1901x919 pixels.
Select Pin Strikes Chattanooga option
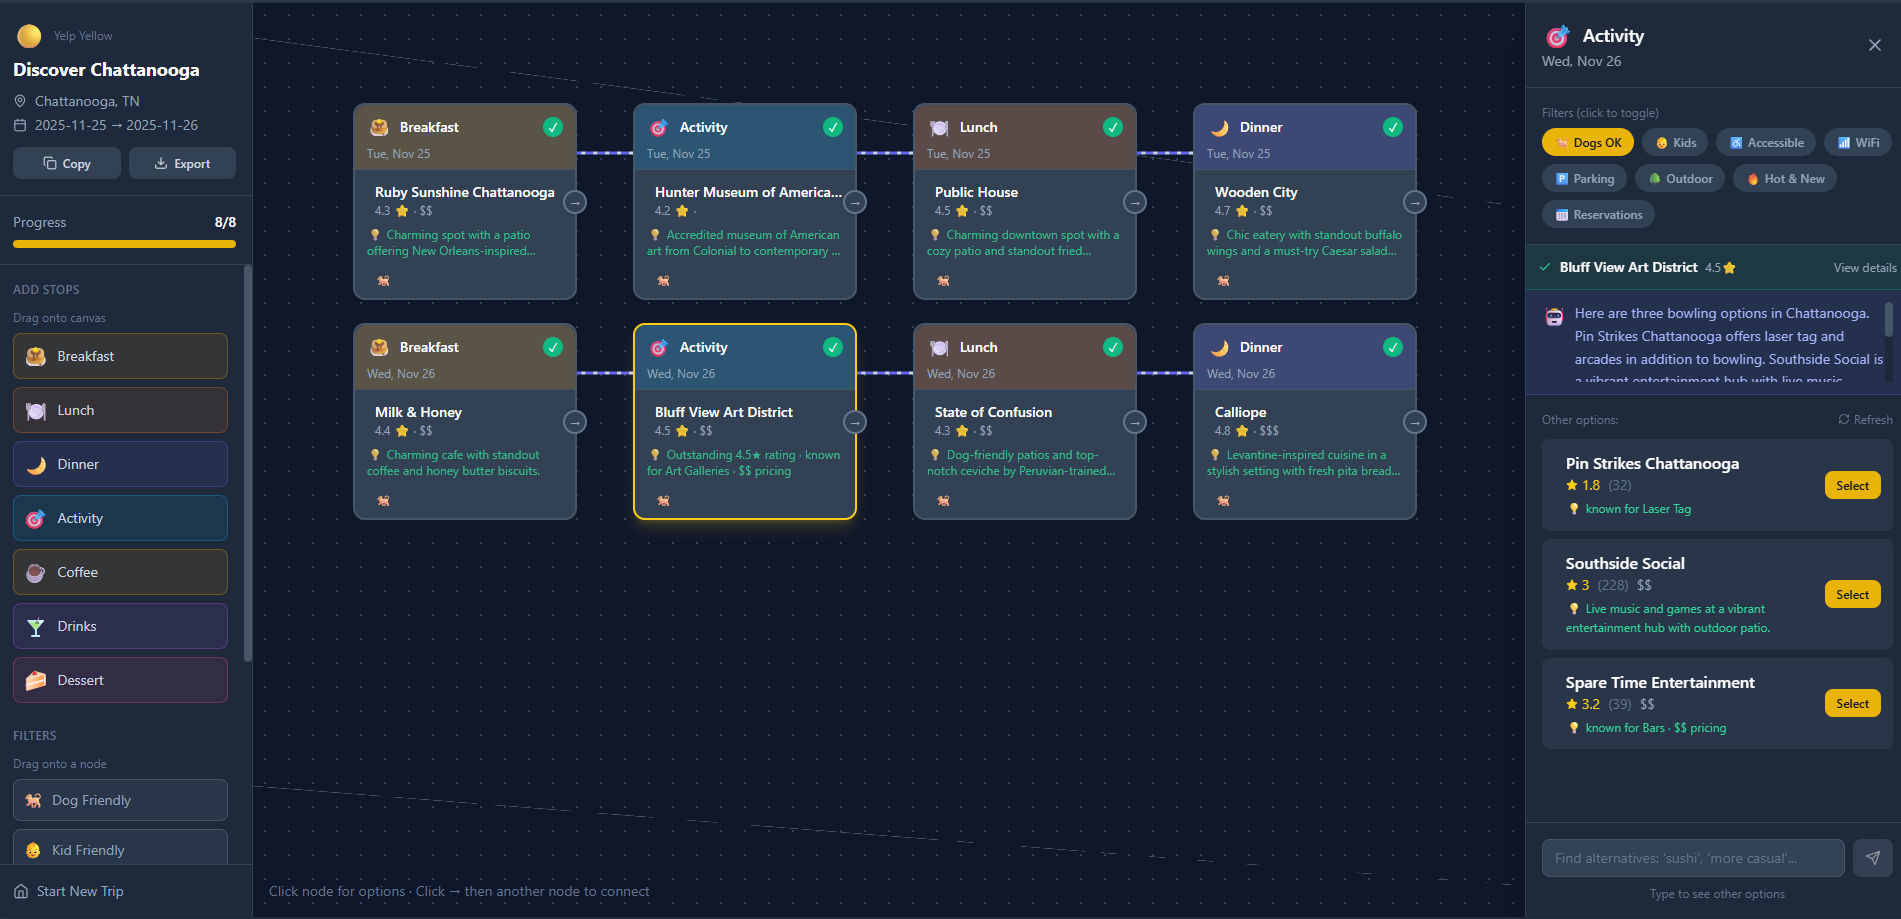tap(1852, 486)
